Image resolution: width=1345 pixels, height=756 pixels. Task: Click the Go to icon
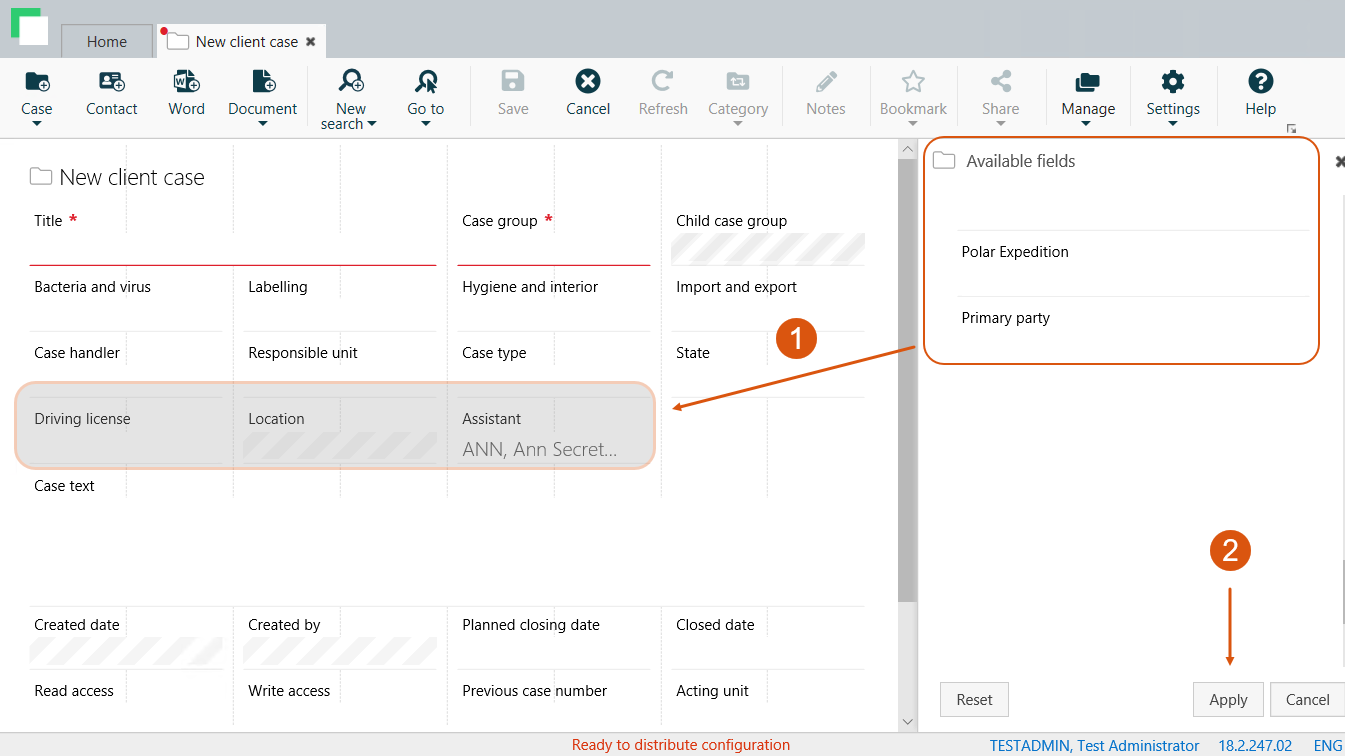click(x=425, y=83)
